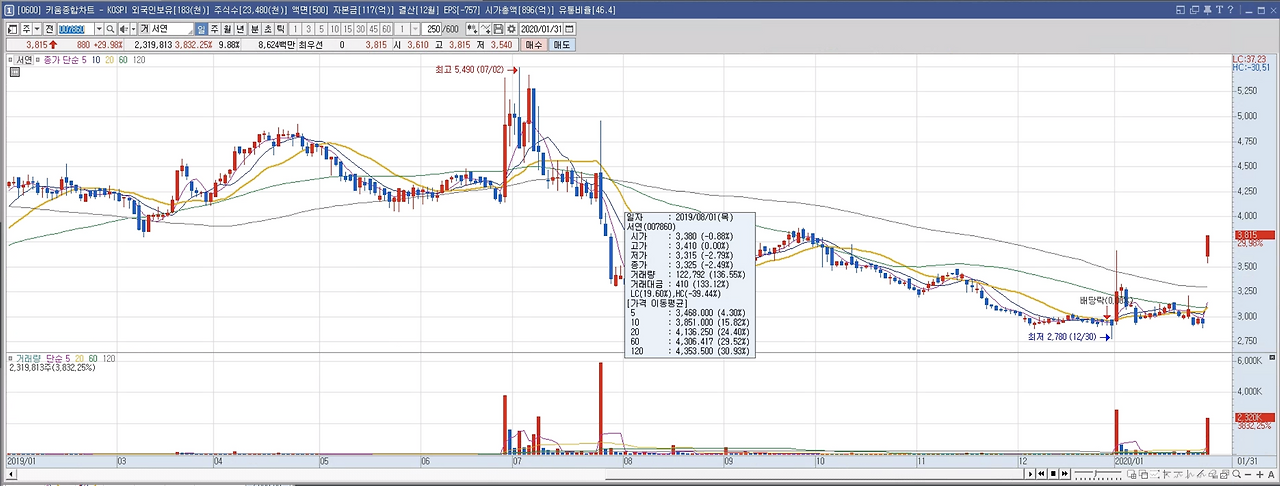The width and height of the screenshot is (1280, 486).
Task: Click the line chart icon at bottom toolbar
Action: [1154, 474]
